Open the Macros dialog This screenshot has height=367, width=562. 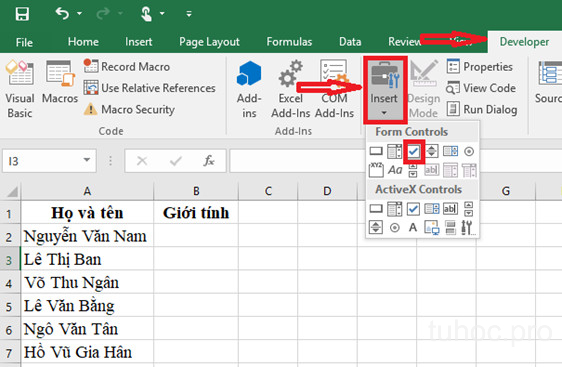pos(60,82)
